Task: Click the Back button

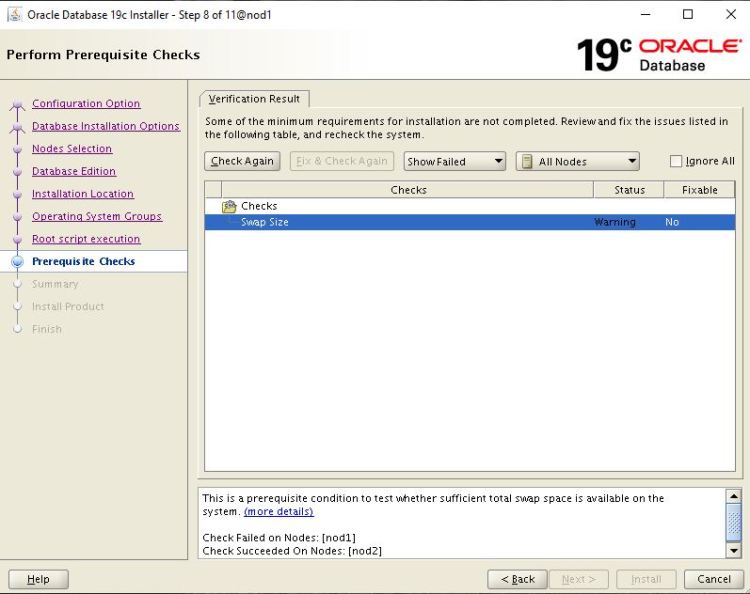Action: tap(518, 579)
